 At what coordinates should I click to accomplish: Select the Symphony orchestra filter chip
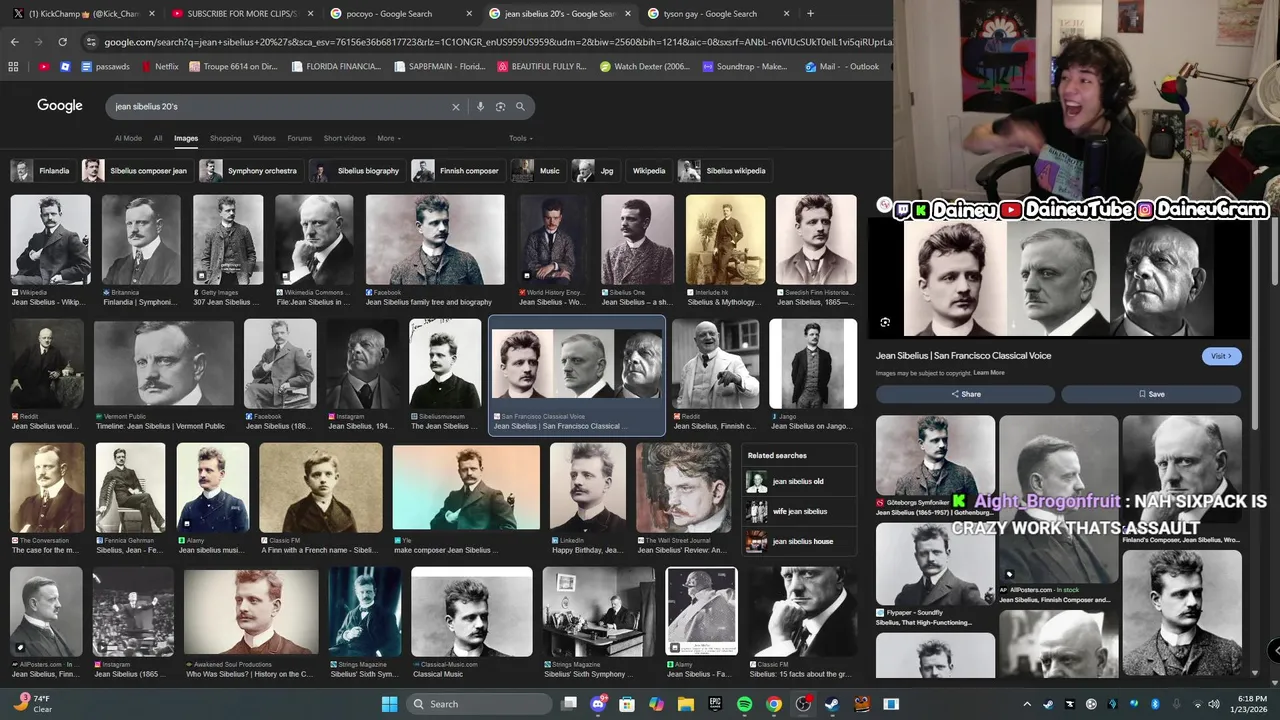click(250, 171)
